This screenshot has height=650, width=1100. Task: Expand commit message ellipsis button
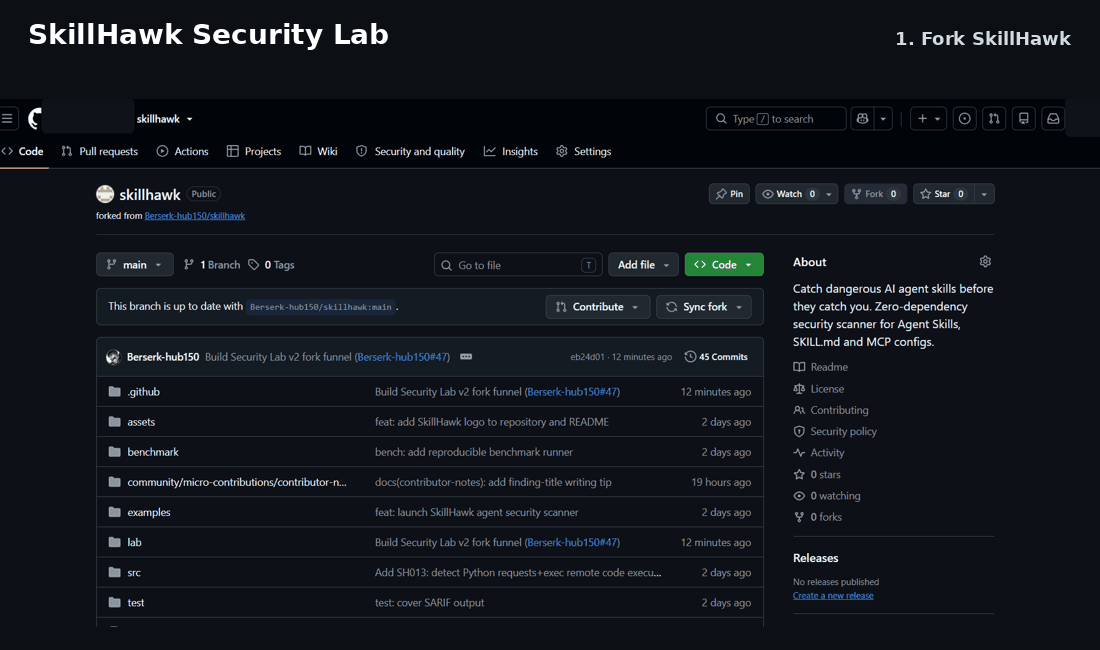pos(466,356)
